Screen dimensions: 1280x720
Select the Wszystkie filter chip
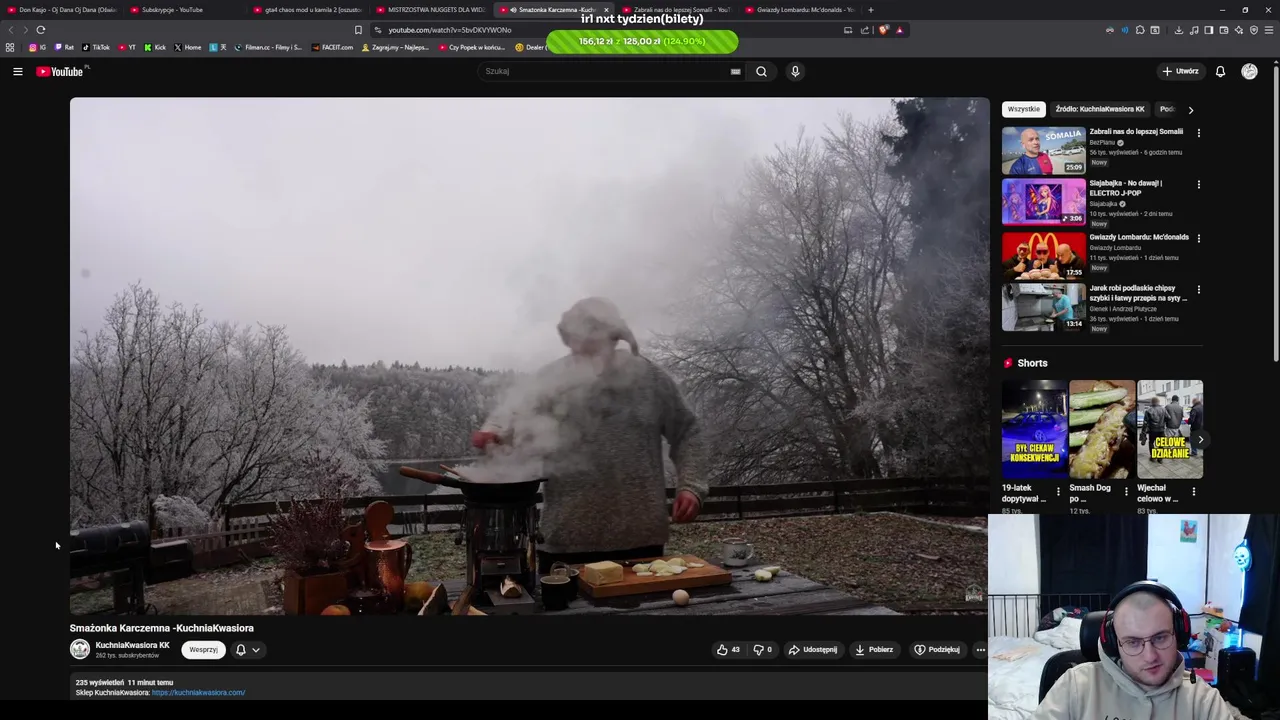coord(1024,109)
